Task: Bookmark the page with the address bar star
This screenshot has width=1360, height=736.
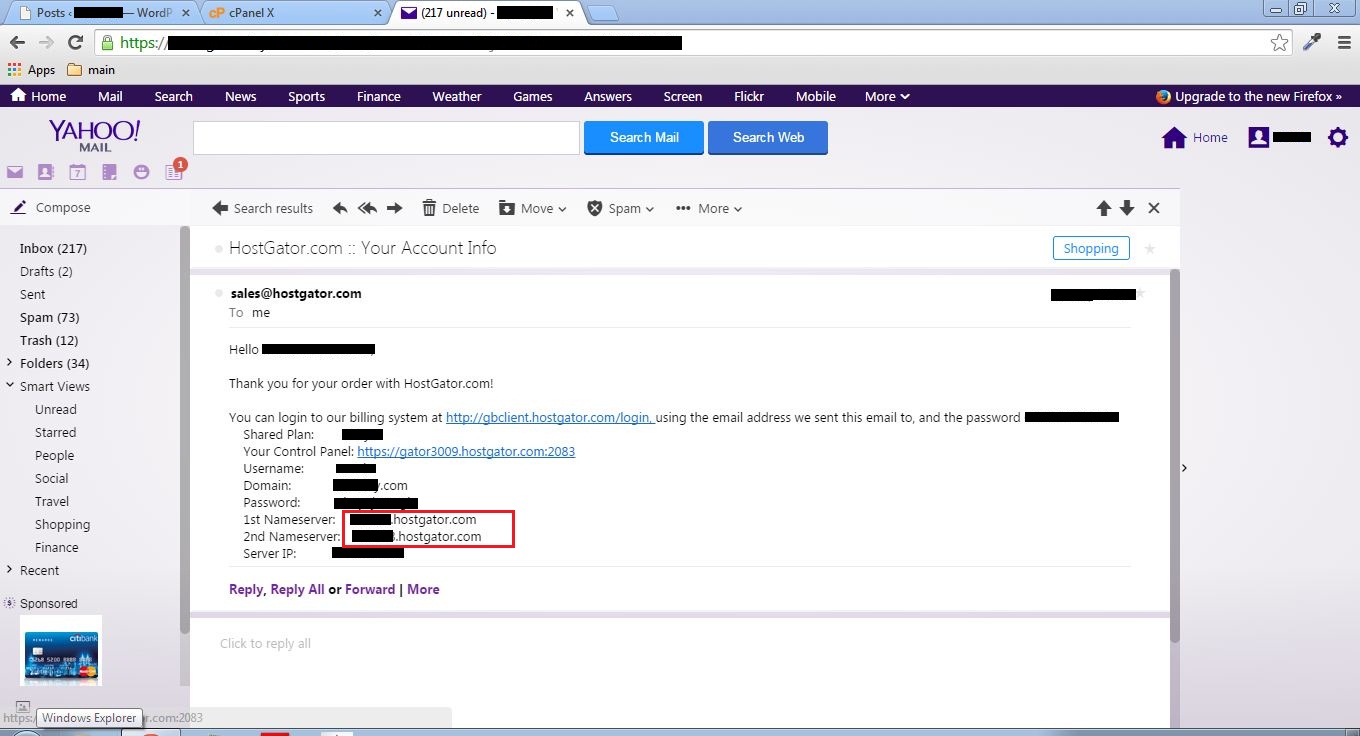Action: [x=1279, y=42]
